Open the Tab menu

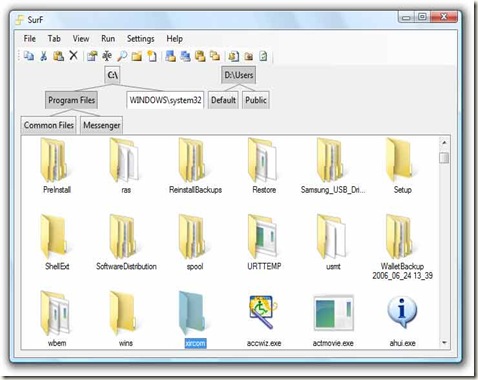(54, 39)
